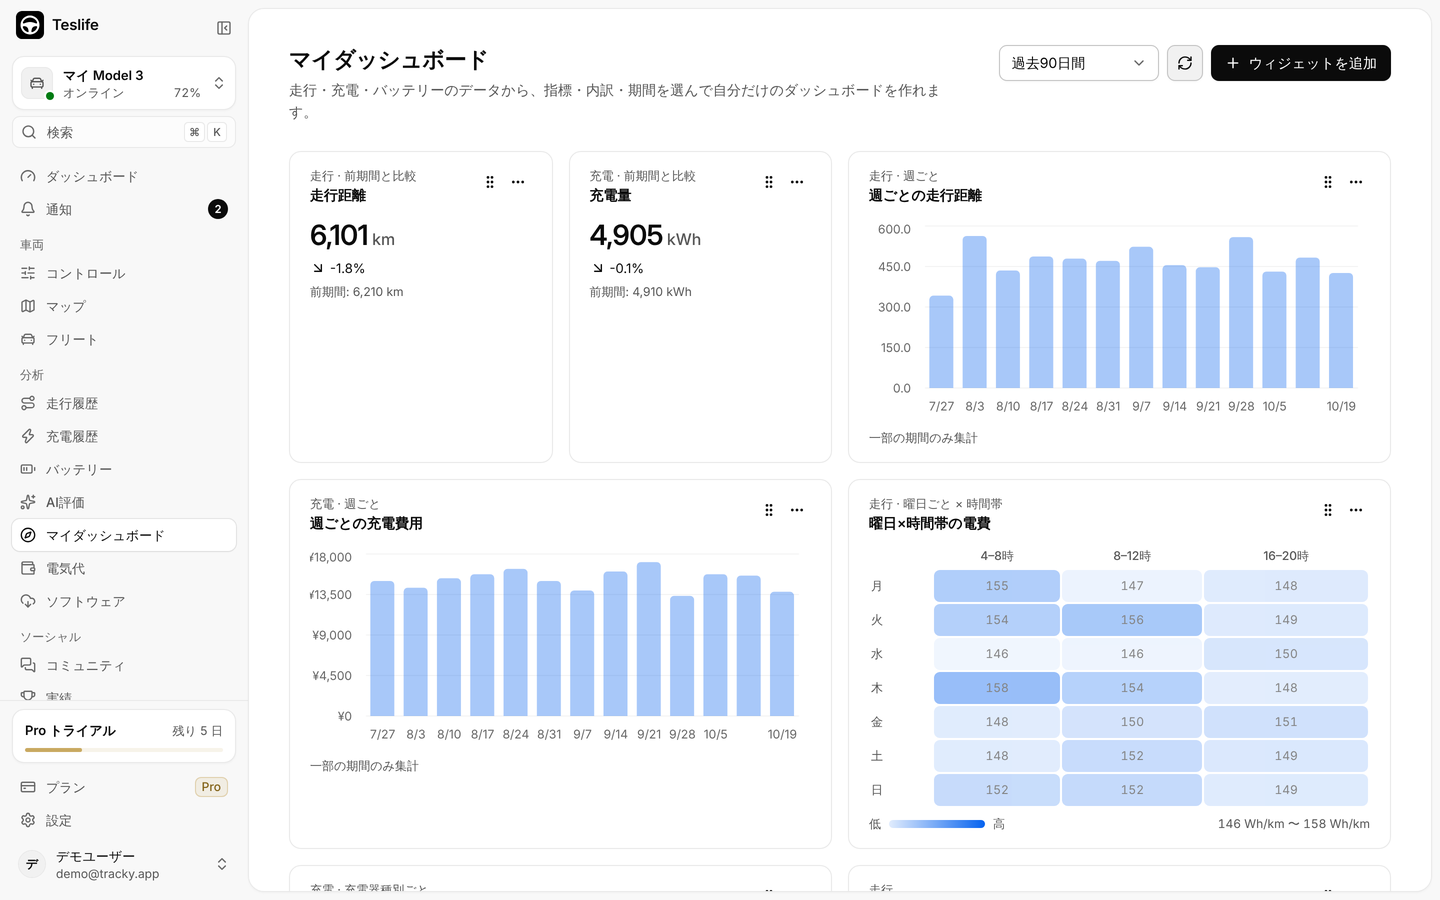Open the Pro トライアル card
The width and height of the screenshot is (1440, 900).
[x=124, y=736]
